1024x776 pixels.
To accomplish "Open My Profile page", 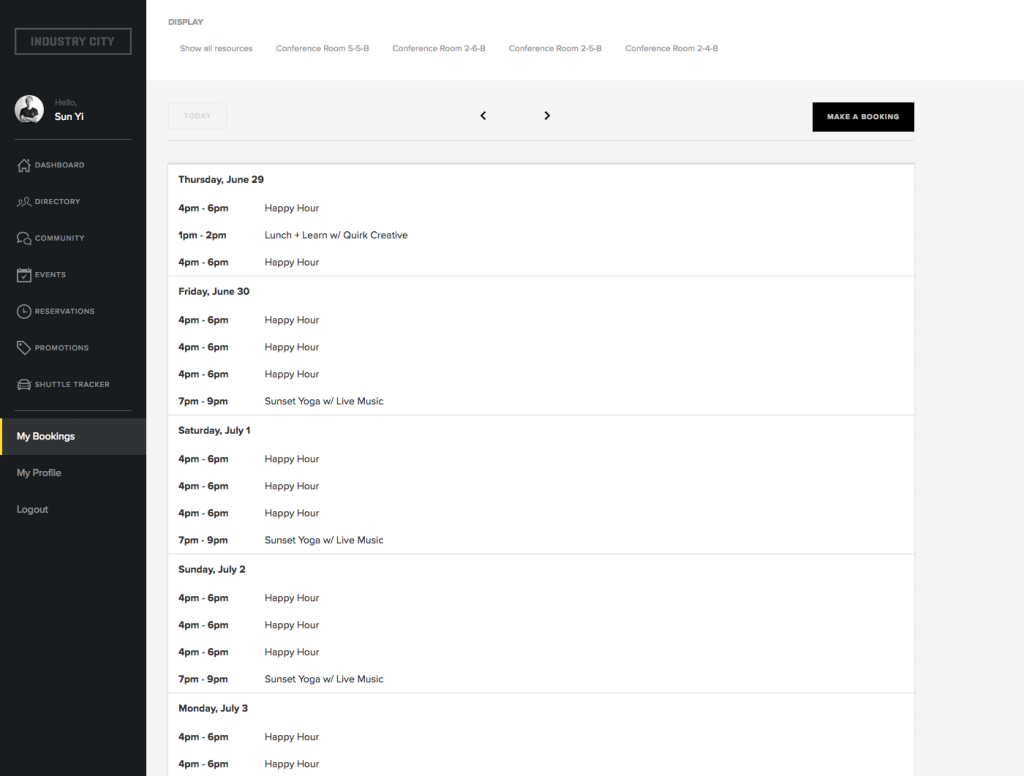I will [x=39, y=473].
